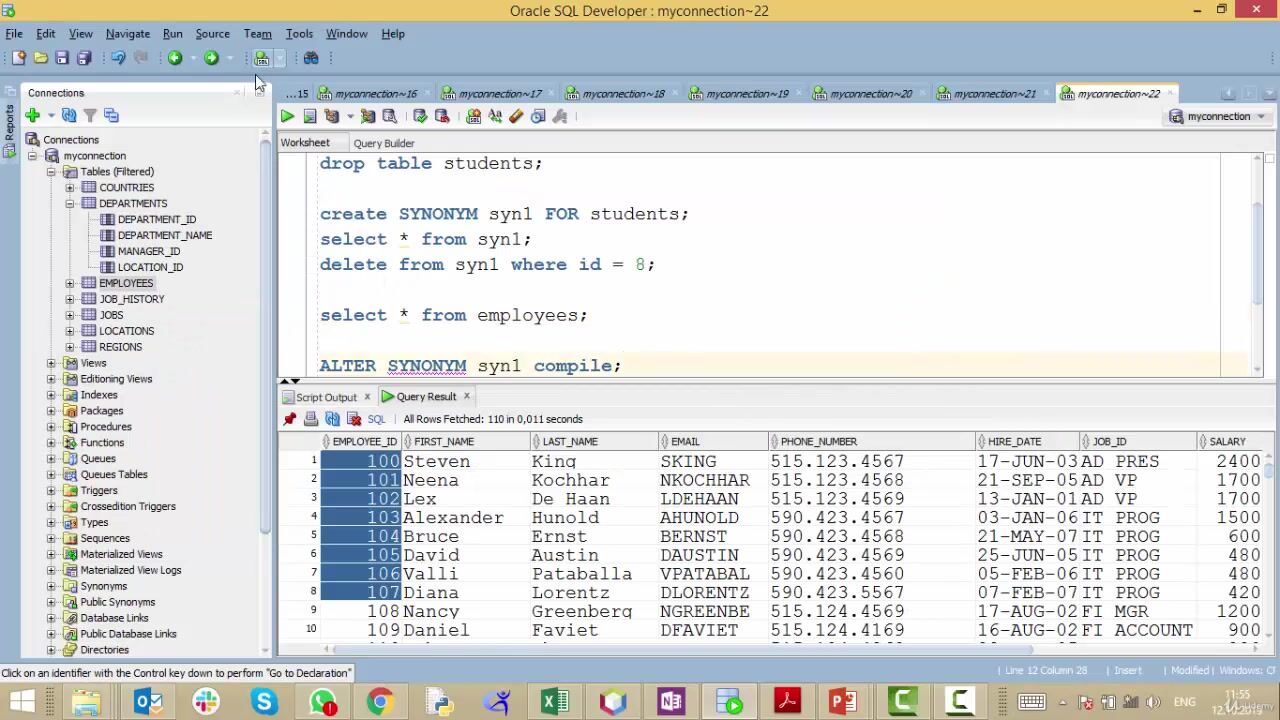Image resolution: width=1280 pixels, height=720 pixels.
Task: Click the green Forward navigation arrow
Action: pyautogui.click(x=211, y=58)
